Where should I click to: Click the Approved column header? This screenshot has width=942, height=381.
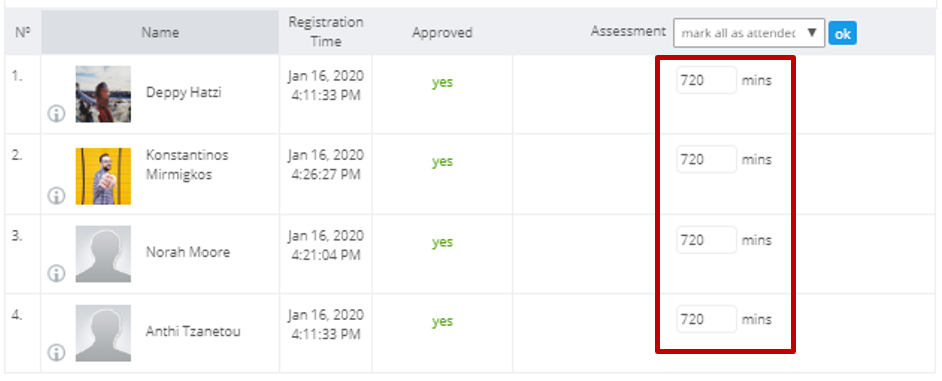pyautogui.click(x=442, y=32)
